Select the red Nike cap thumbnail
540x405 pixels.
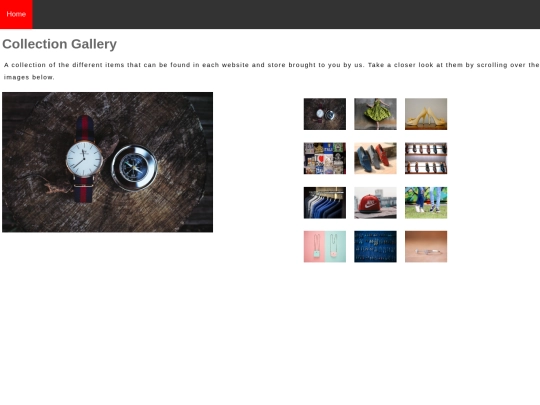tap(375, 203)
